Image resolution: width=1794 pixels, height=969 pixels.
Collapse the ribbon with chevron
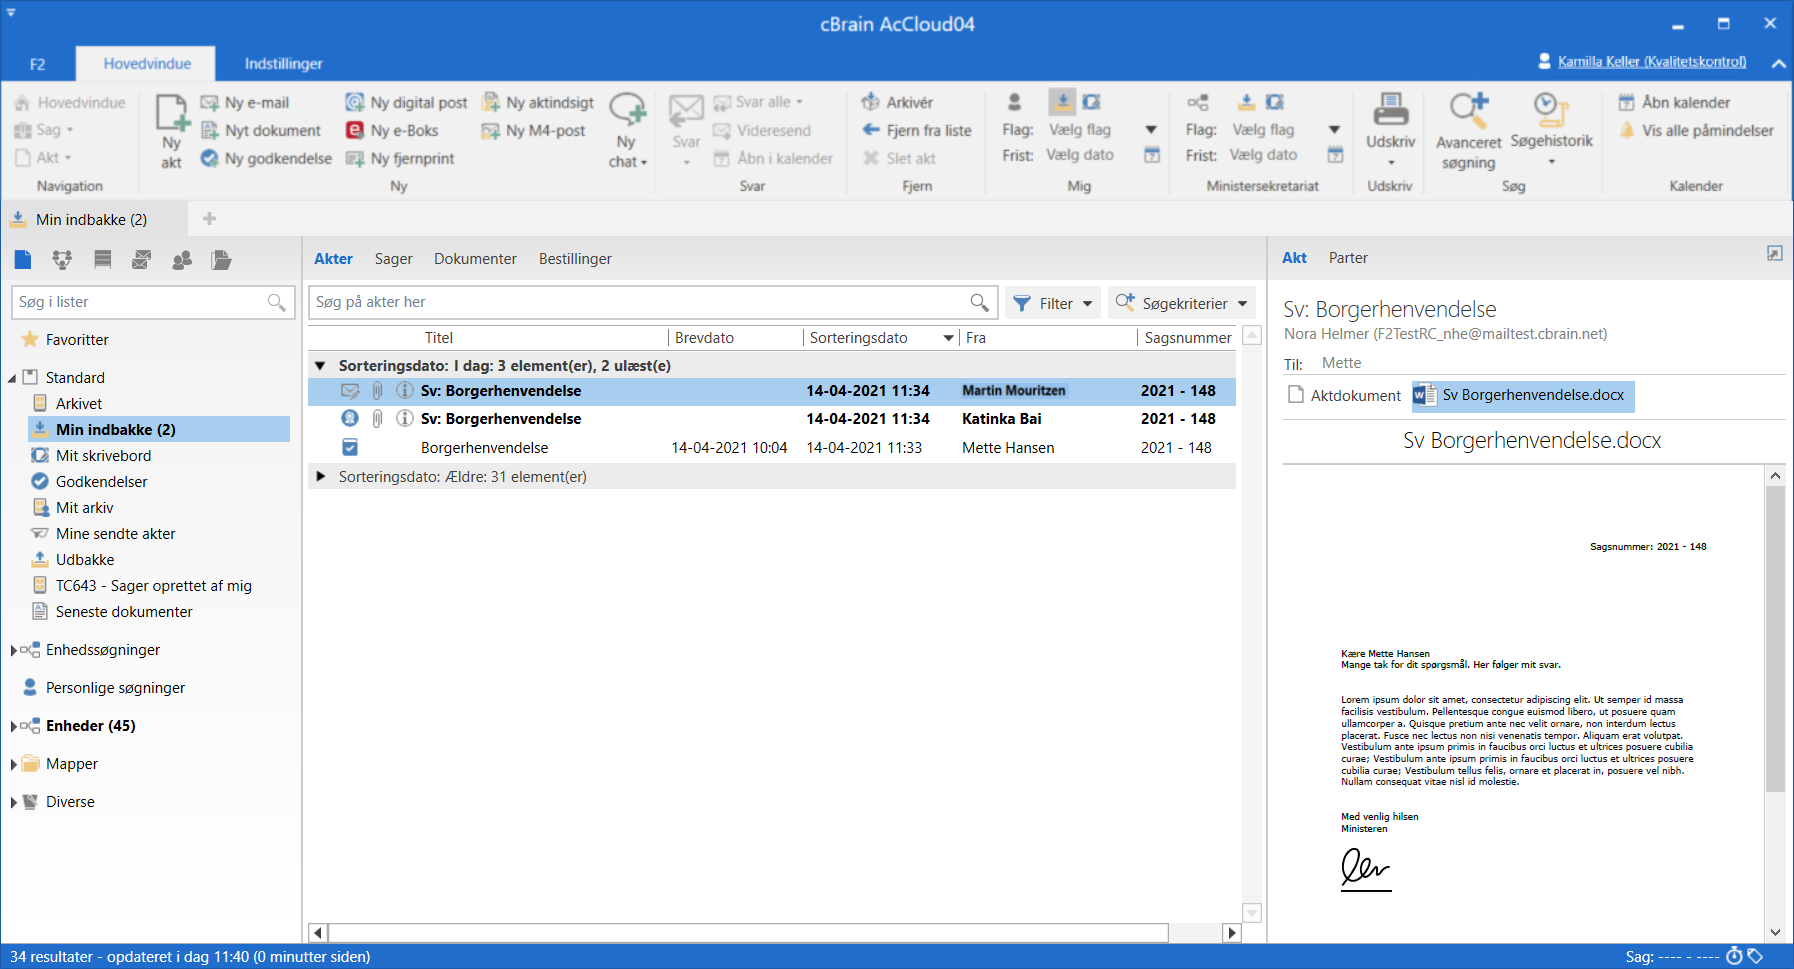(x=1778, y=63)
